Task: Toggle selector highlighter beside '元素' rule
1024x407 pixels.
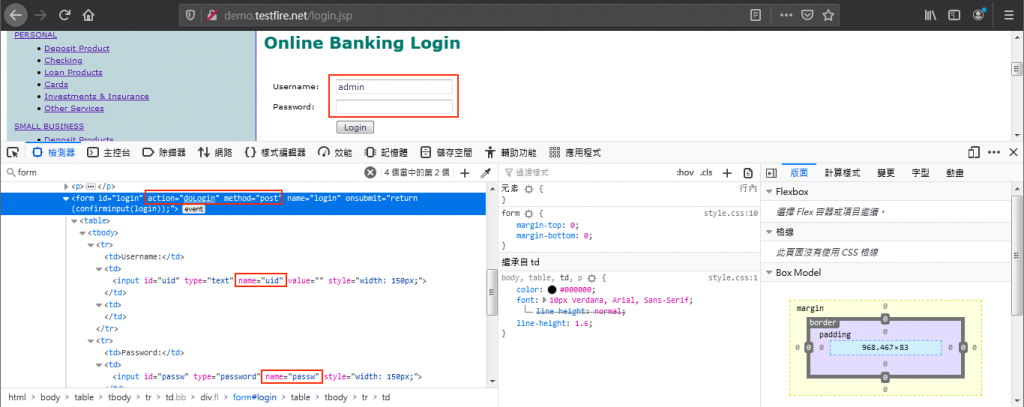Action: coord(529,188)
